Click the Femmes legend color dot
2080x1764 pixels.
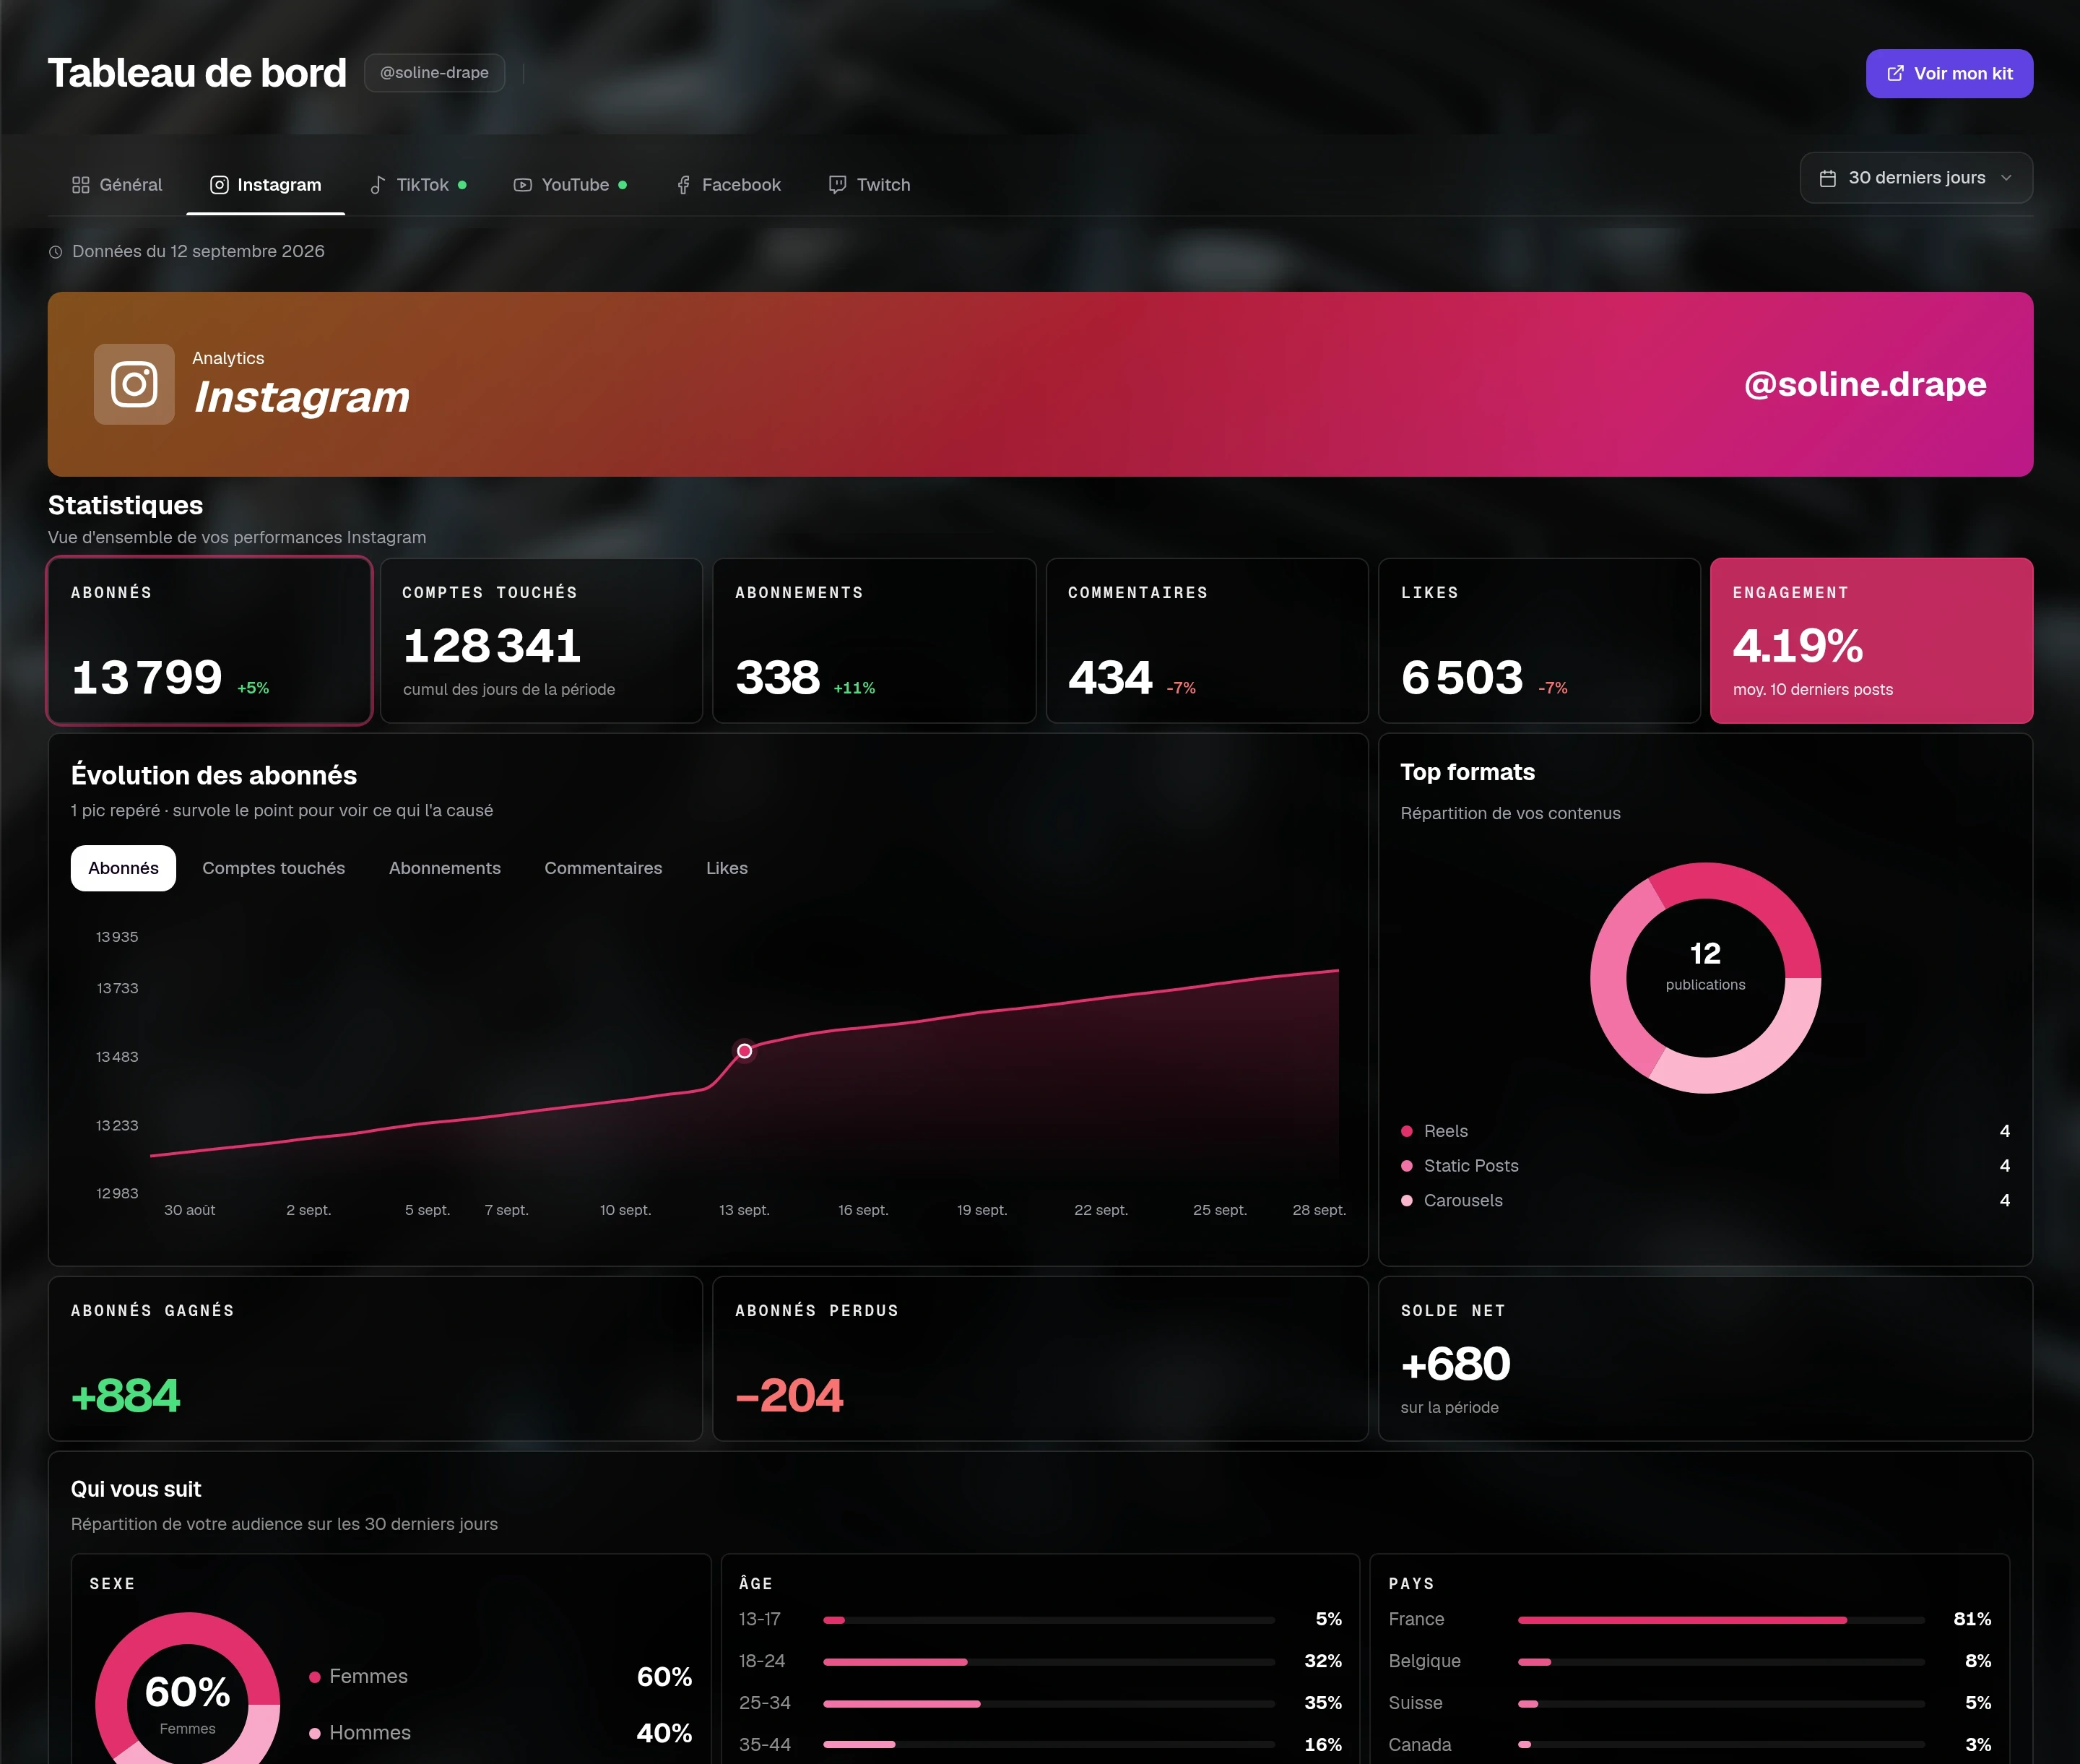point(315,1677)
